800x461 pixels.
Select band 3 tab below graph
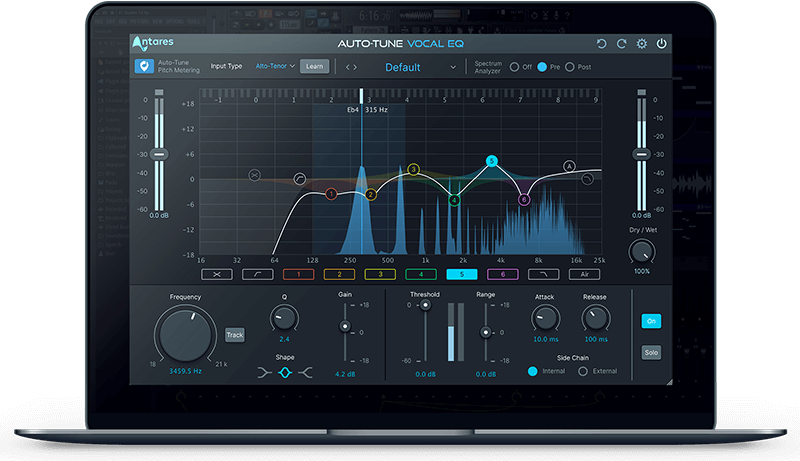(x=380, y=274)
